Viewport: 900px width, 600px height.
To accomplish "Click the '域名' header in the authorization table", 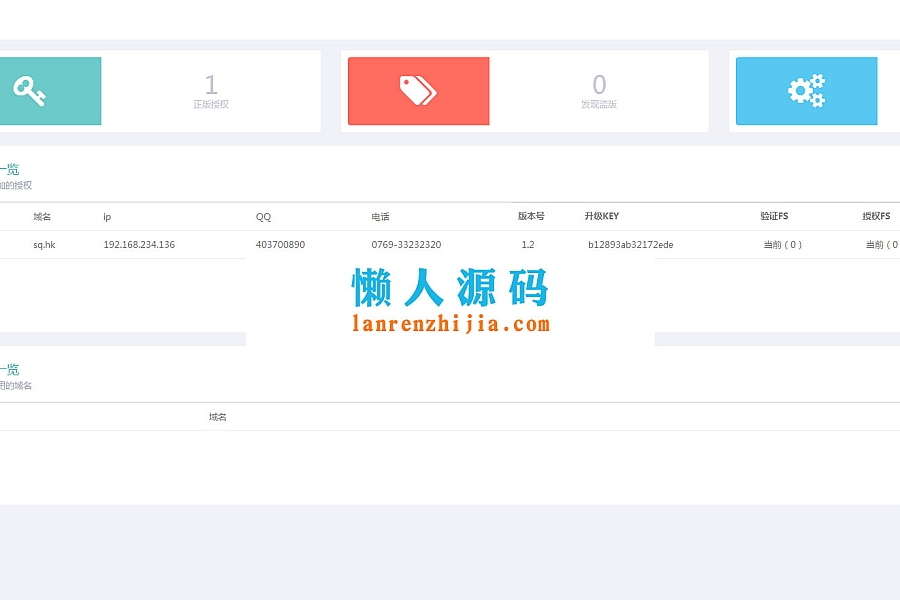I will 42,216.
